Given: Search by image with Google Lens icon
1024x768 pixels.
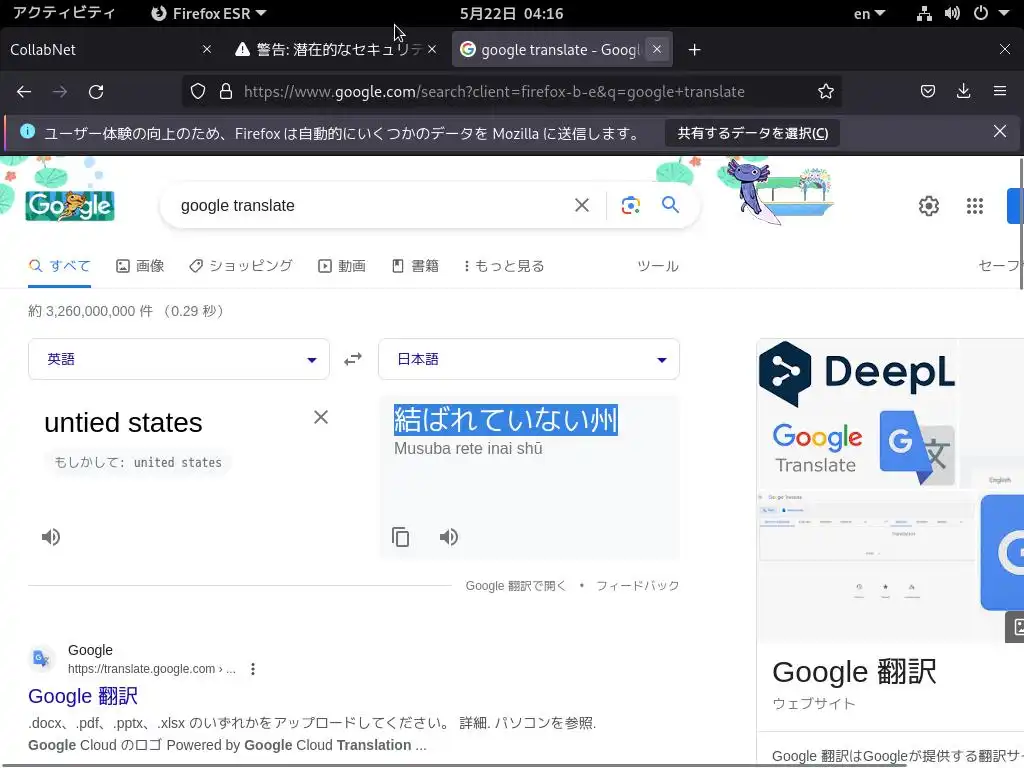Looking at the screenshot, I should coord(630,205).
